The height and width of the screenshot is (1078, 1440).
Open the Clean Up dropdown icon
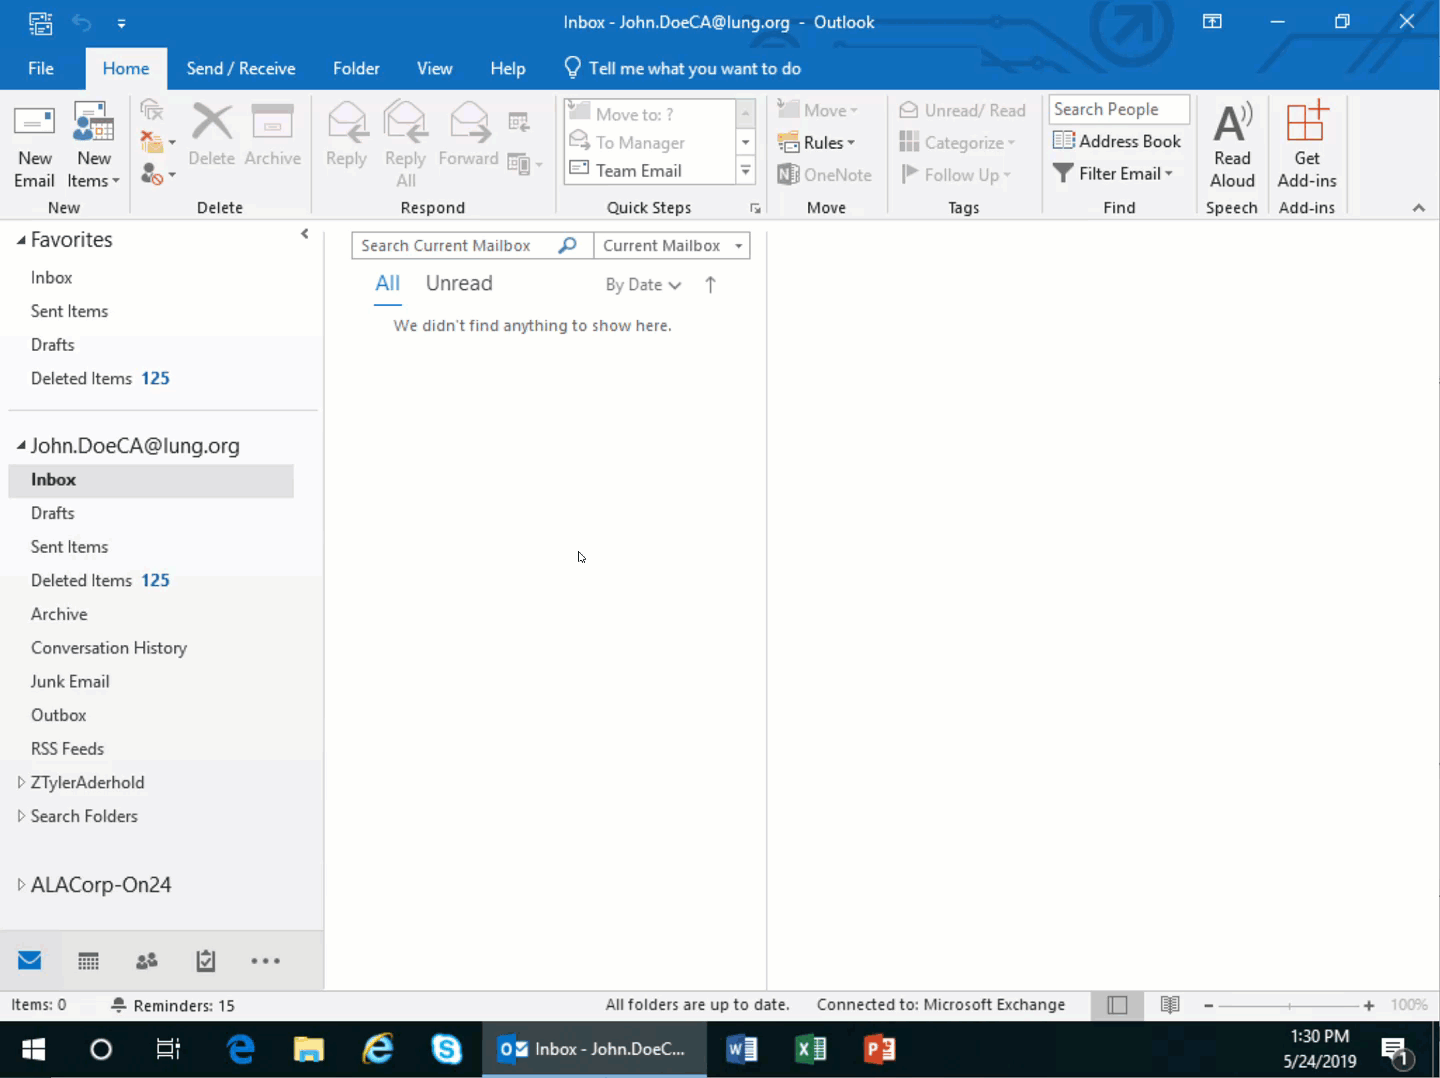point(157,142)
